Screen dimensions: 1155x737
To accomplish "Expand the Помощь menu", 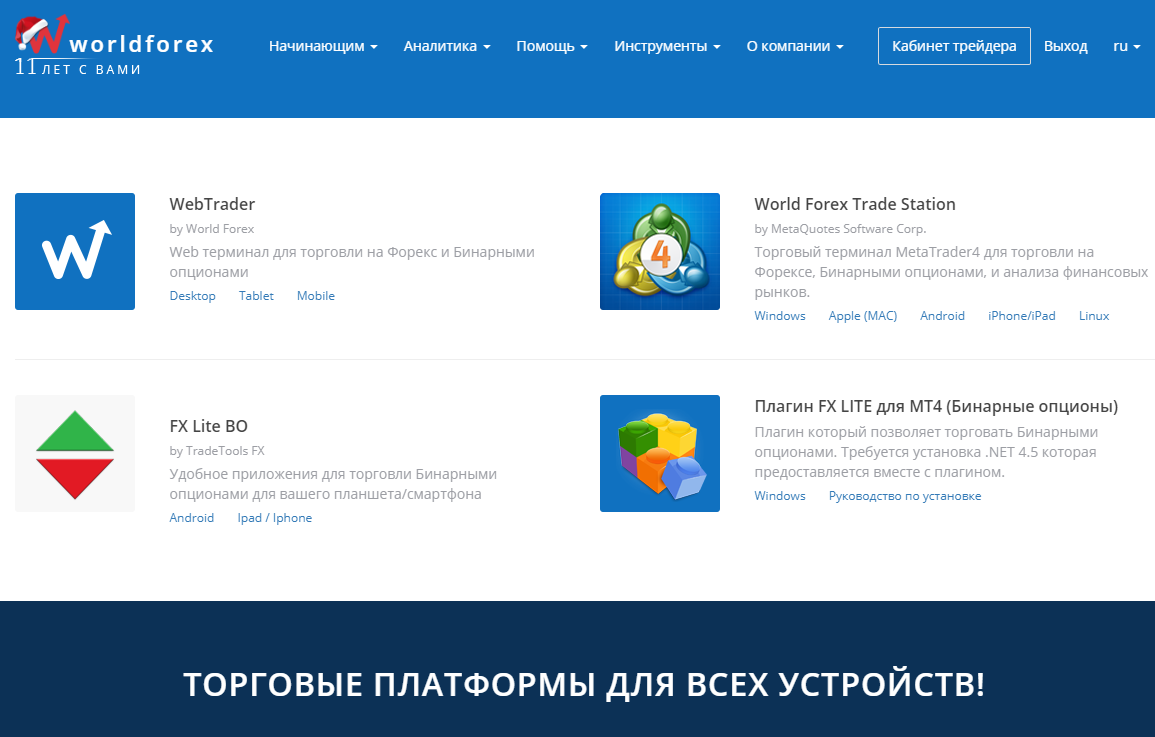I will click(x=551, y=46).
